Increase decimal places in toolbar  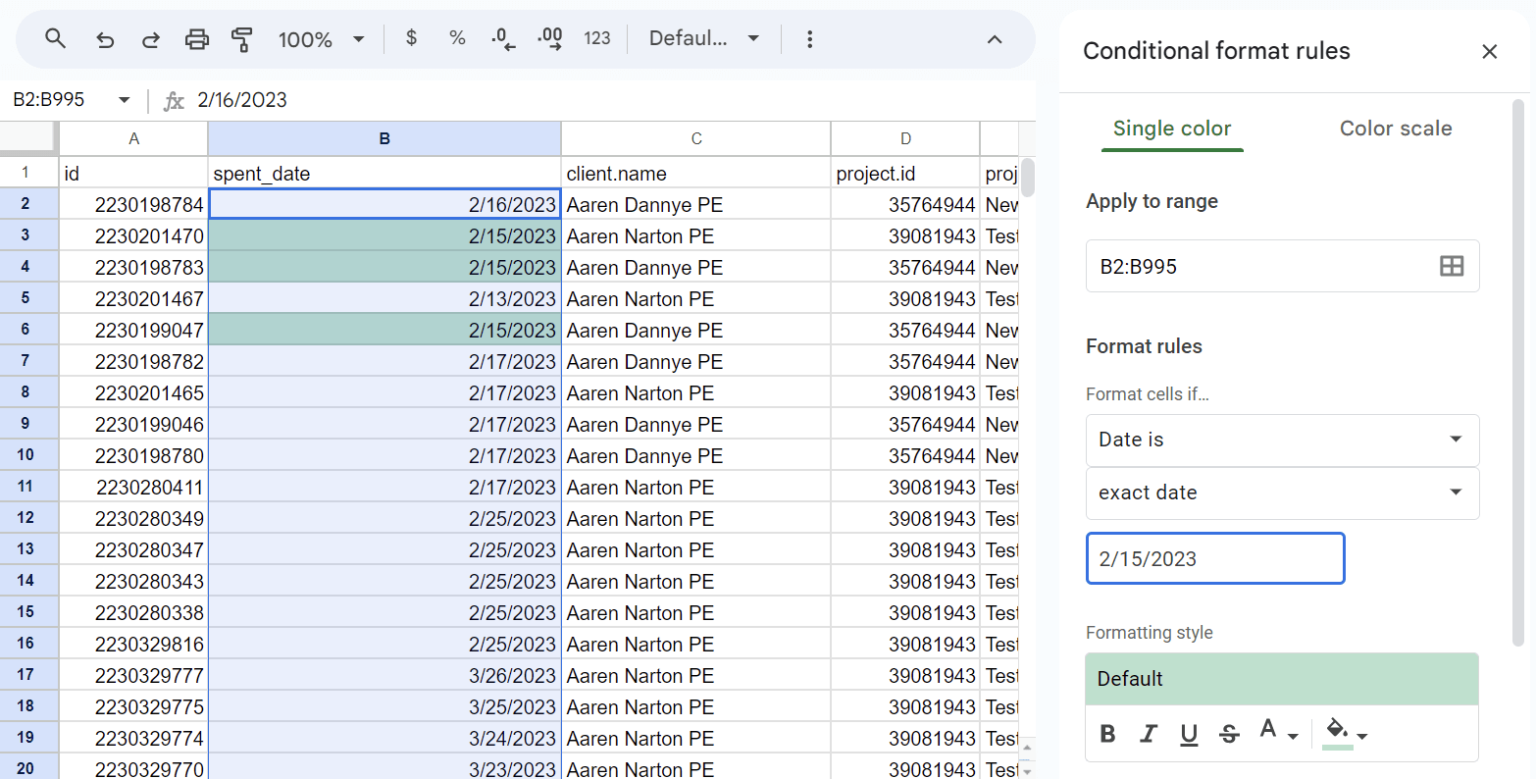click(549, 38)
